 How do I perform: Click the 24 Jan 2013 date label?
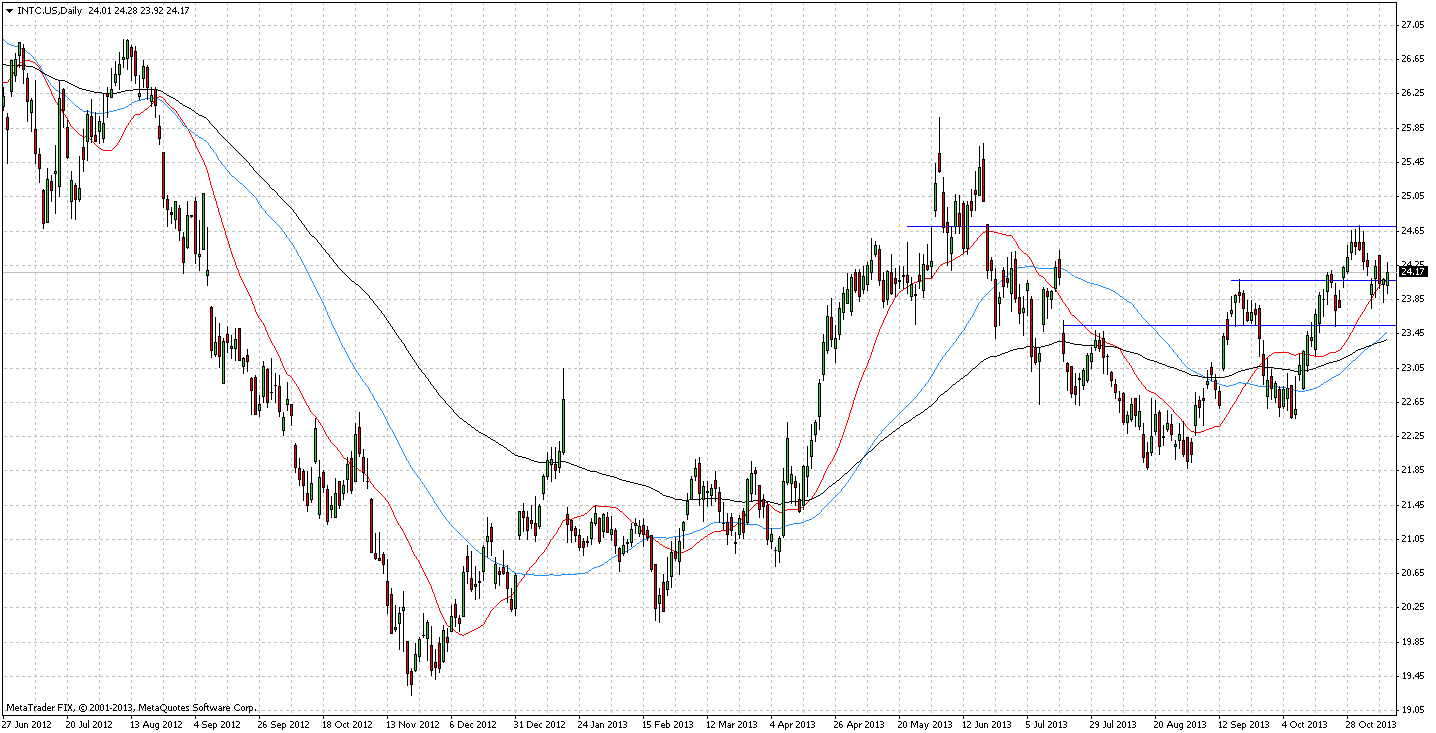pyautogui.click(x=602, y=723)
